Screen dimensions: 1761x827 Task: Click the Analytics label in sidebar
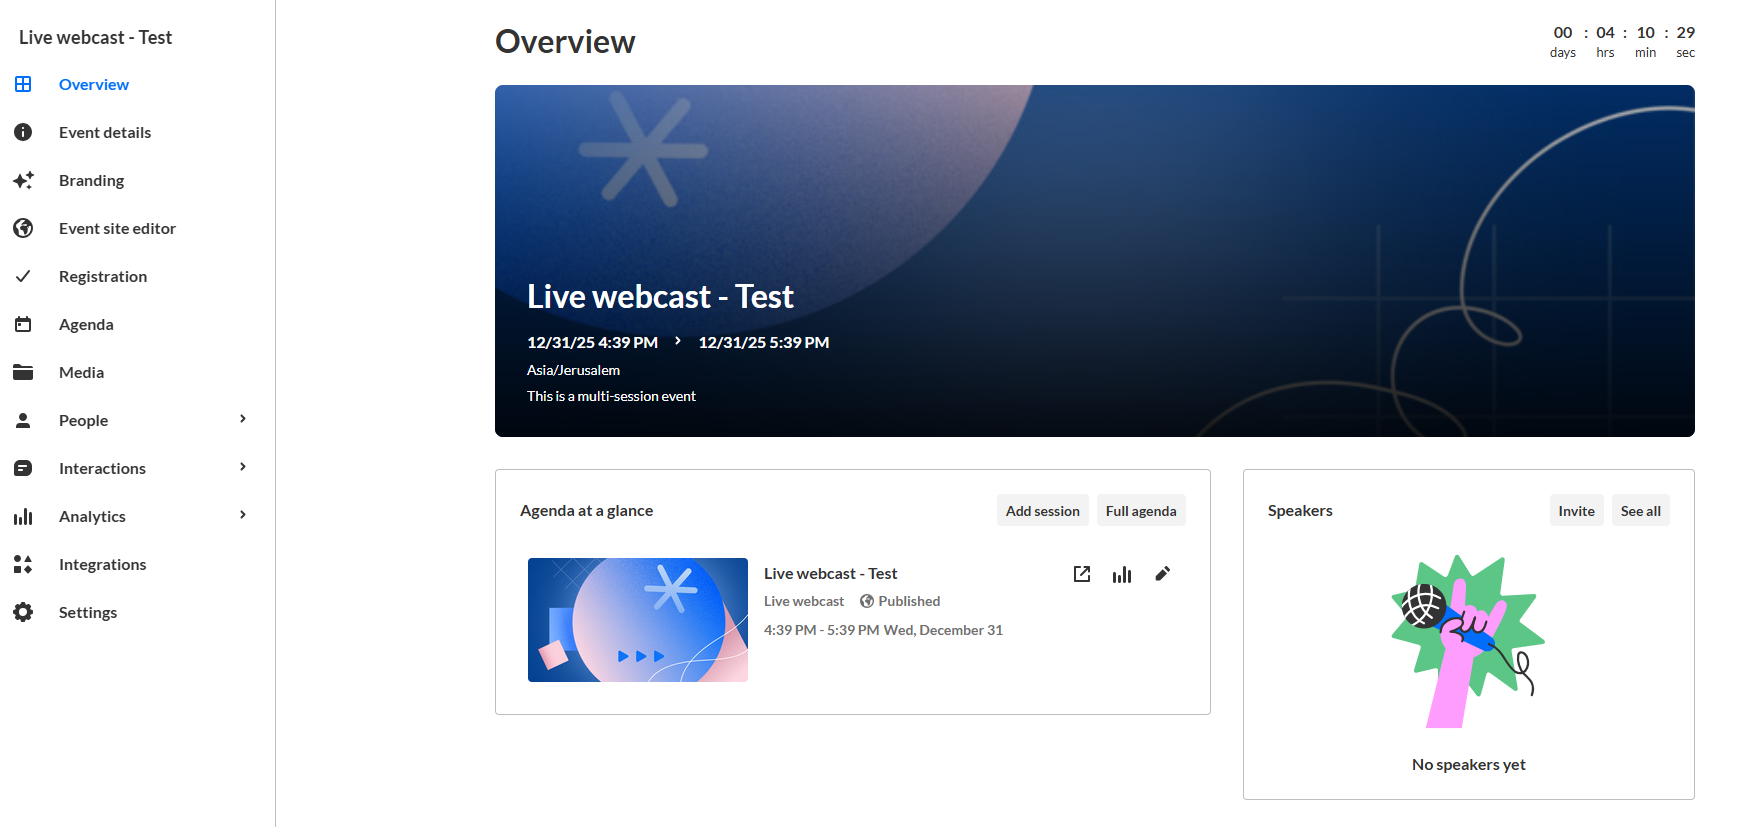click(x=92, y=516)
